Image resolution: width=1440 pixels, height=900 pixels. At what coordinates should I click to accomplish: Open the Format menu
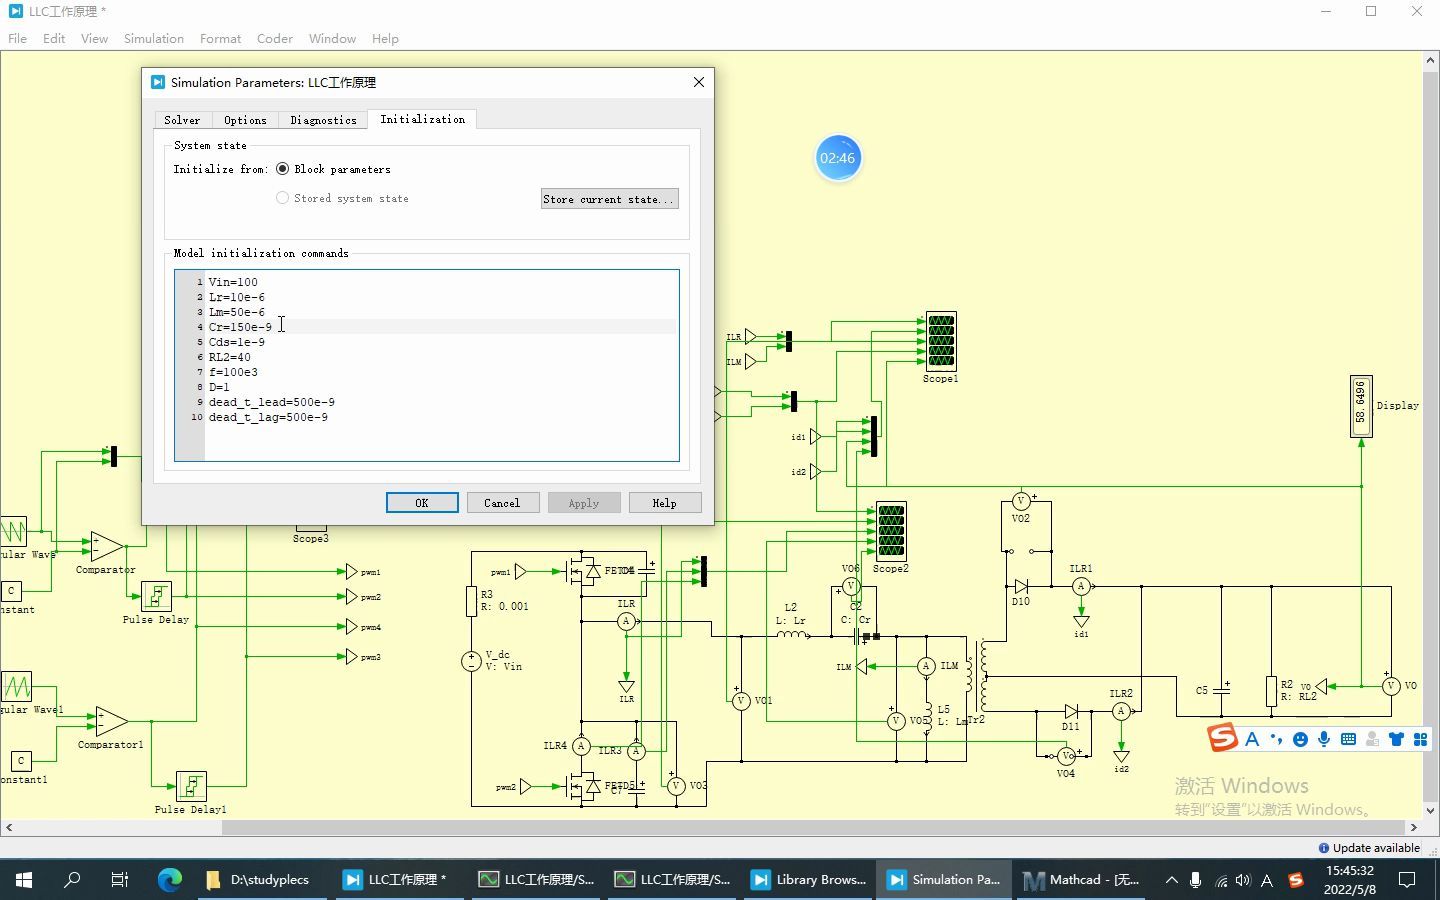(220, 39)
